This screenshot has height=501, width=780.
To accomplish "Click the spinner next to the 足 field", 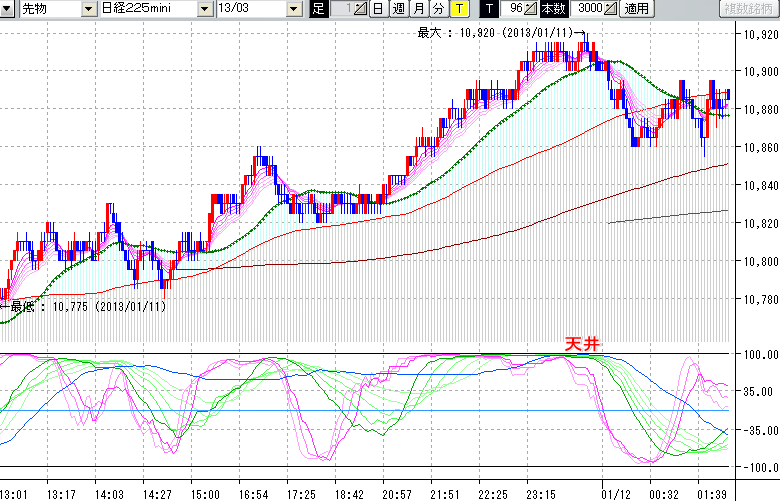I will click(x=361, y=9).
